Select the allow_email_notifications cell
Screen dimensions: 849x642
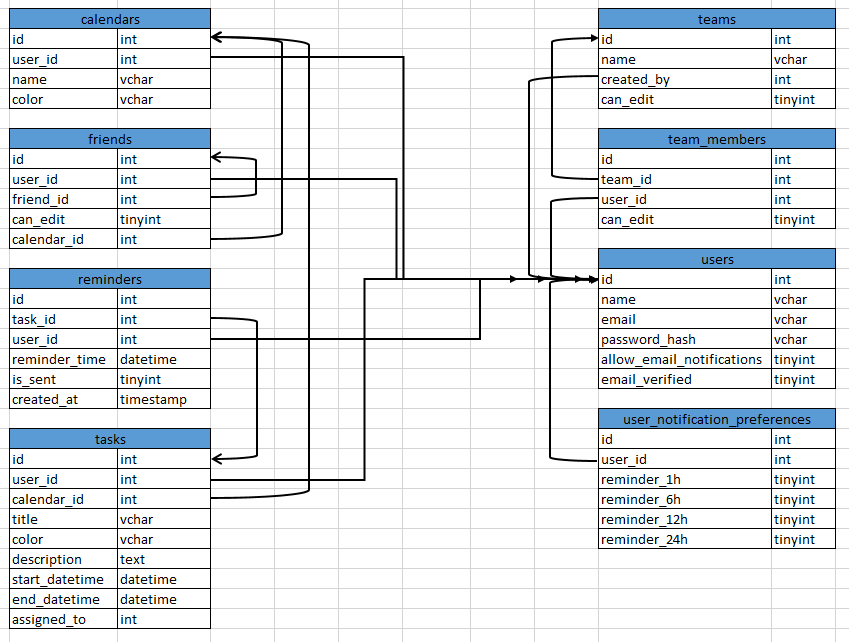pos(684,359)
